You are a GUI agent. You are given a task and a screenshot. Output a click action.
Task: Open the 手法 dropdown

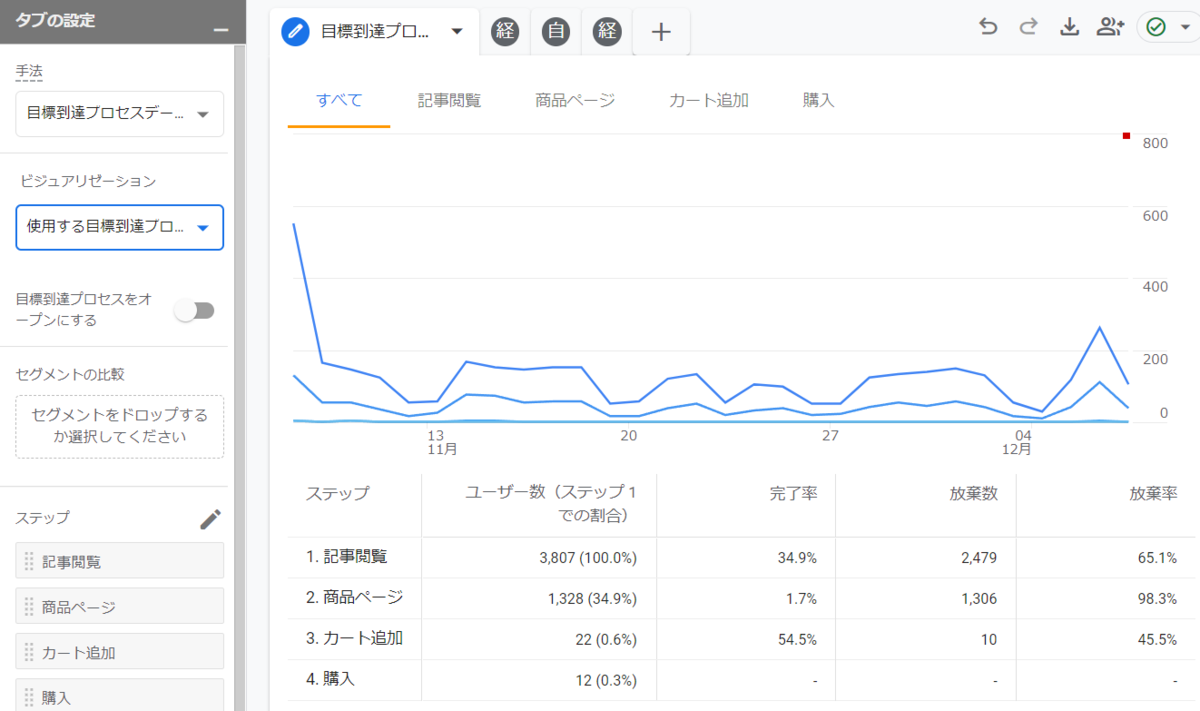119,114
